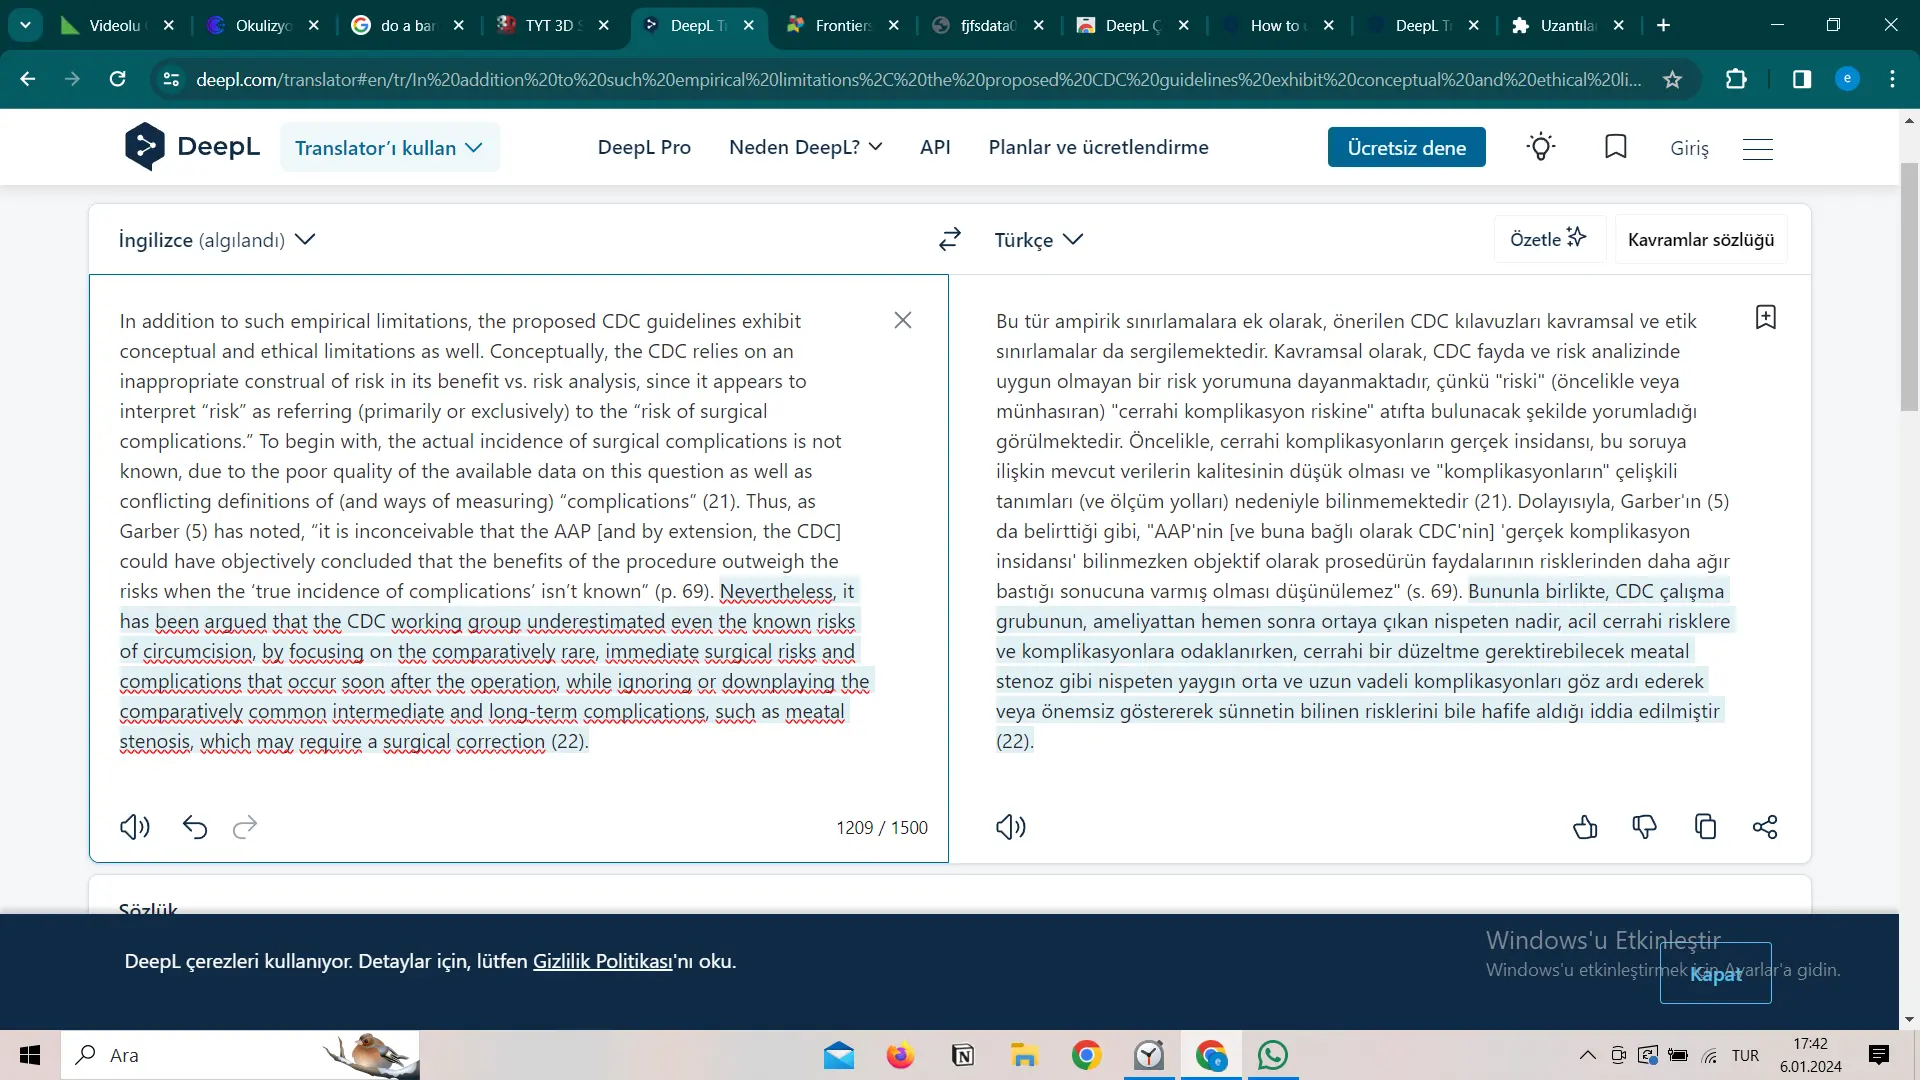1920x1080 pixels.
Task: Open Windows Start menu
Action: coord(30,1055)
